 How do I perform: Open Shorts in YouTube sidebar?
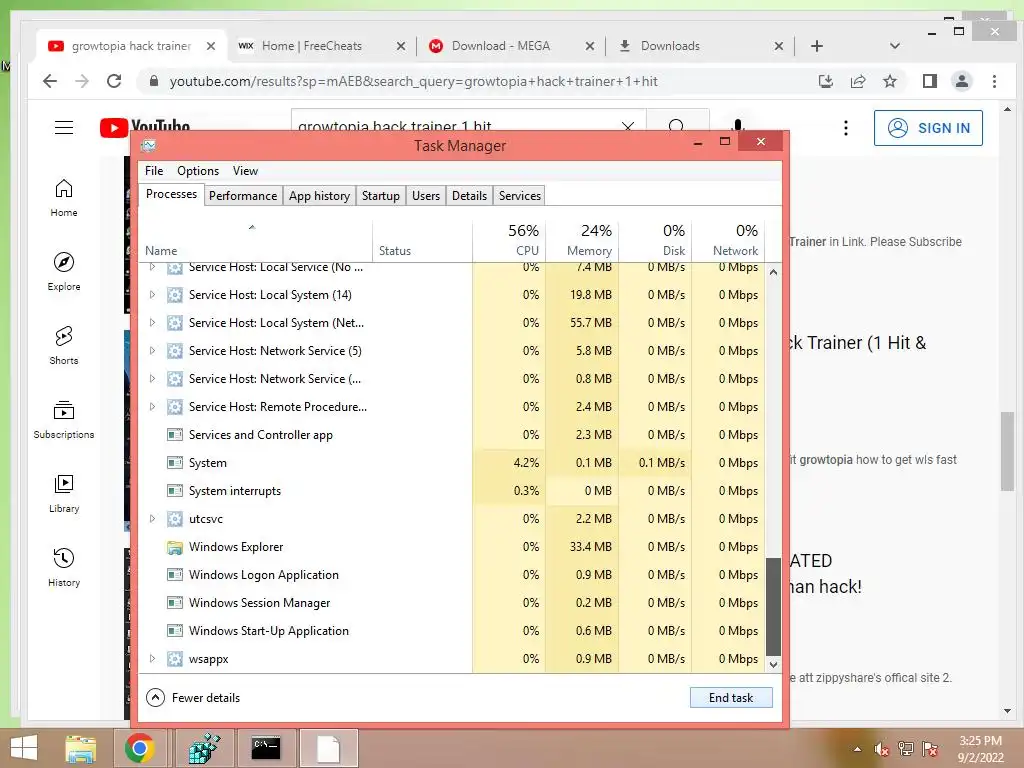[63, 345]
